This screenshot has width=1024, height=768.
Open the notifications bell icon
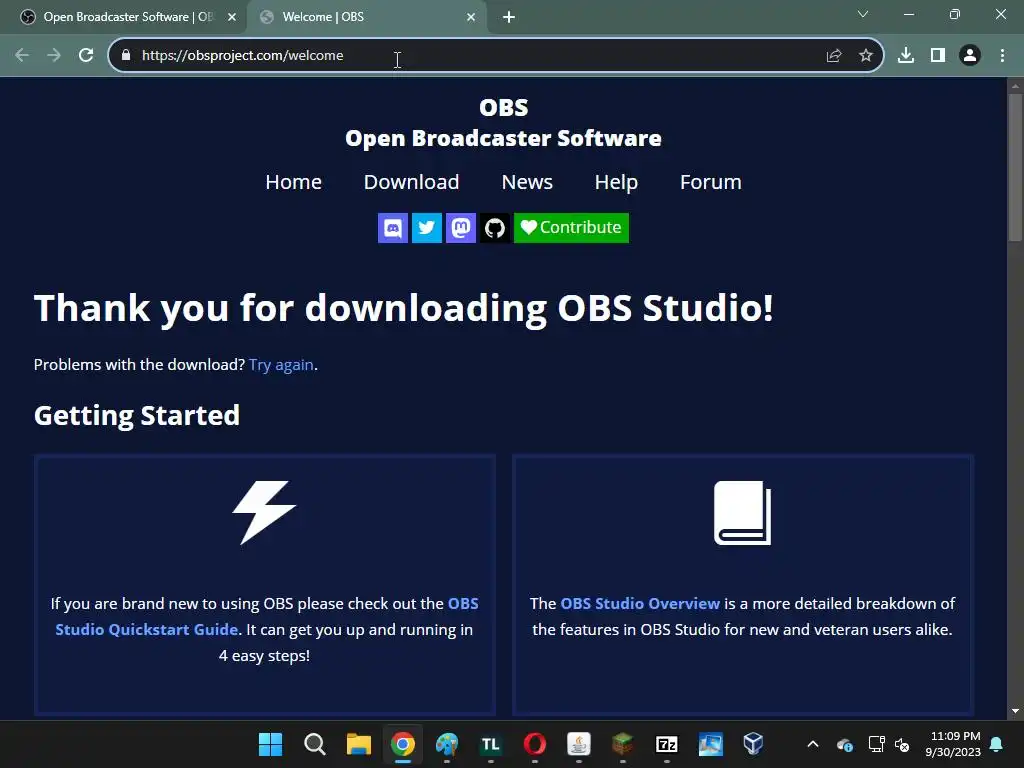click(x=997, y=744)
